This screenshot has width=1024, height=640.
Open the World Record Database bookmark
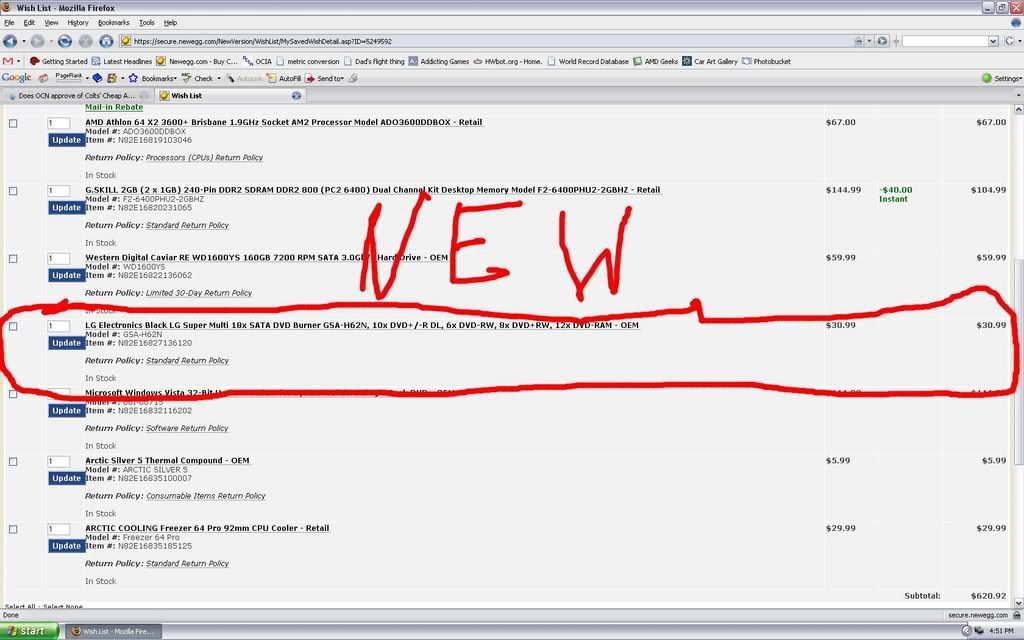[x=588, y=61]
